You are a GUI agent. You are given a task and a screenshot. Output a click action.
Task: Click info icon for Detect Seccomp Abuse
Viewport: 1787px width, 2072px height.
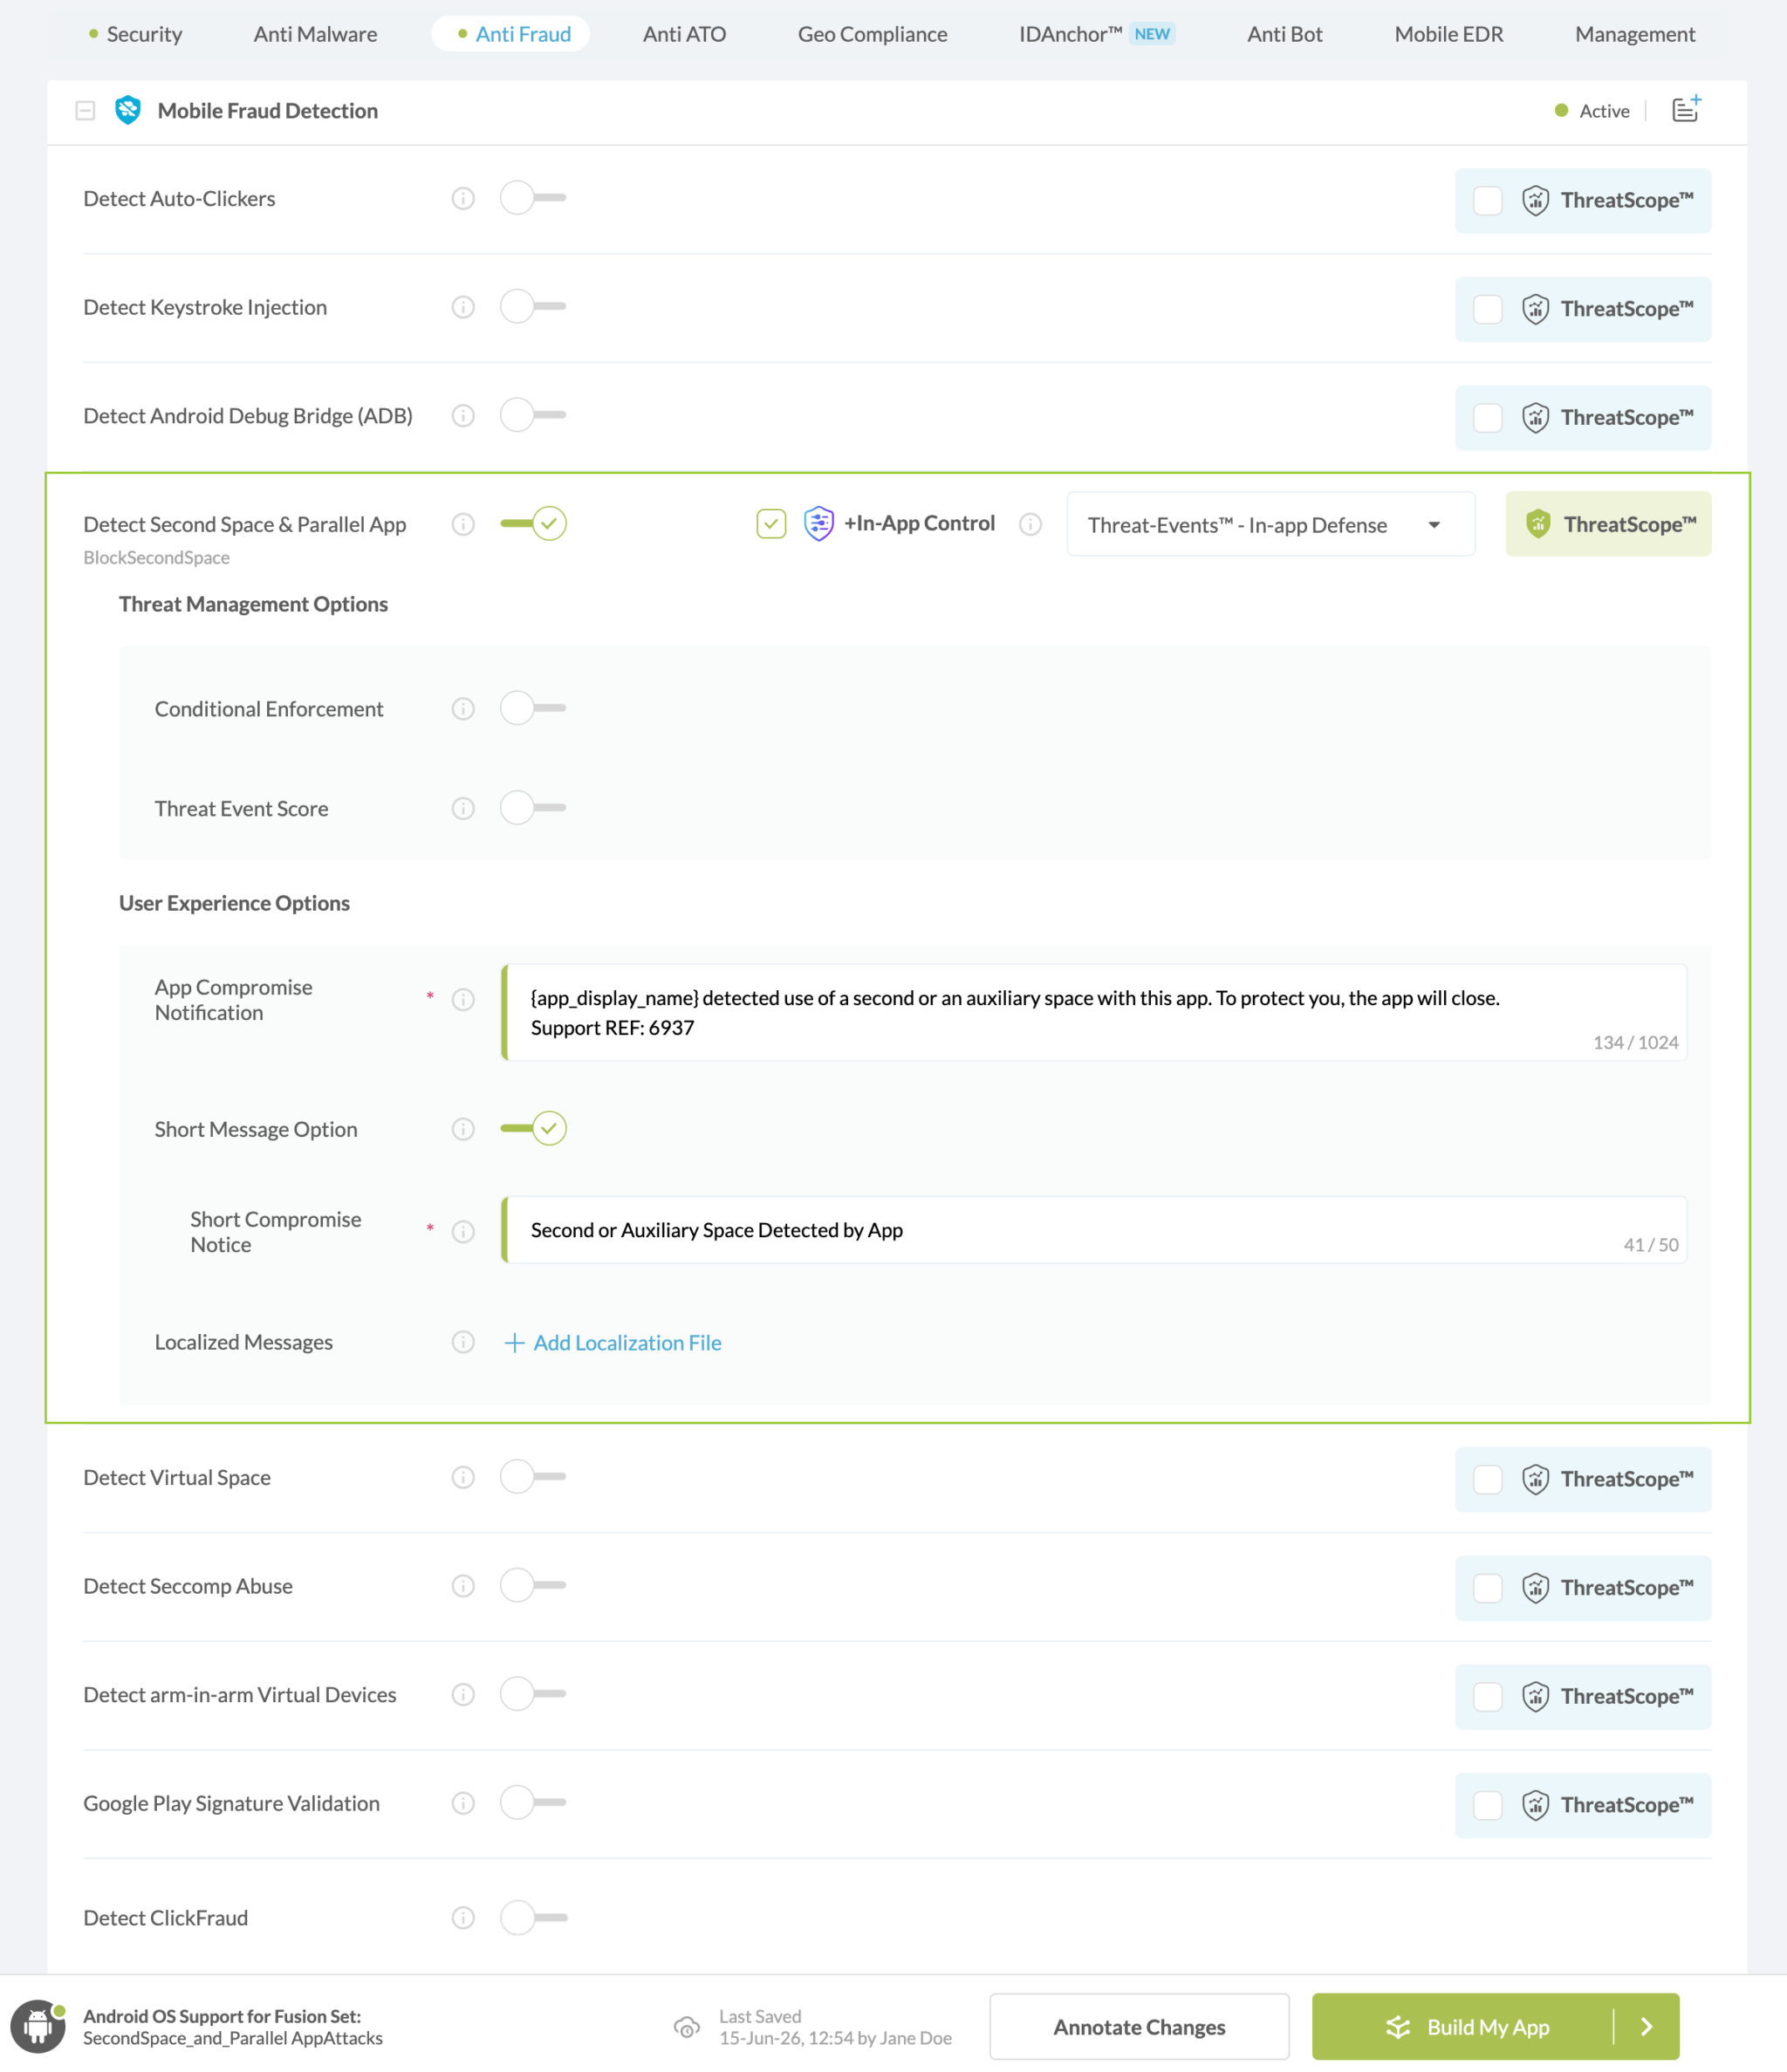[x=463, y=1586]
